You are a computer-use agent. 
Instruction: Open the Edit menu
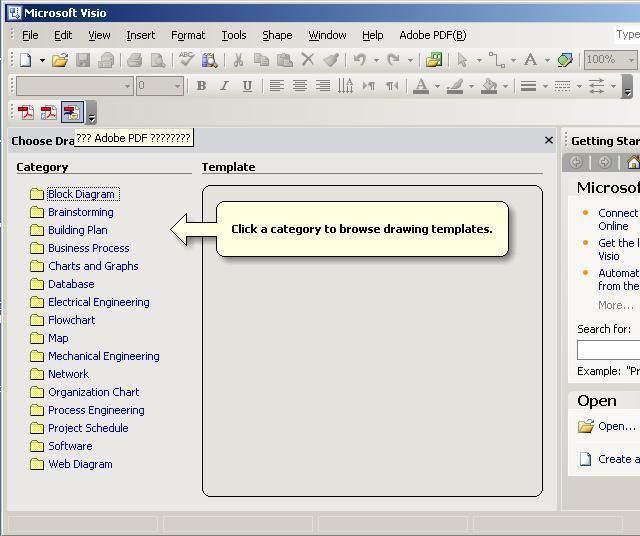point(63,35)
